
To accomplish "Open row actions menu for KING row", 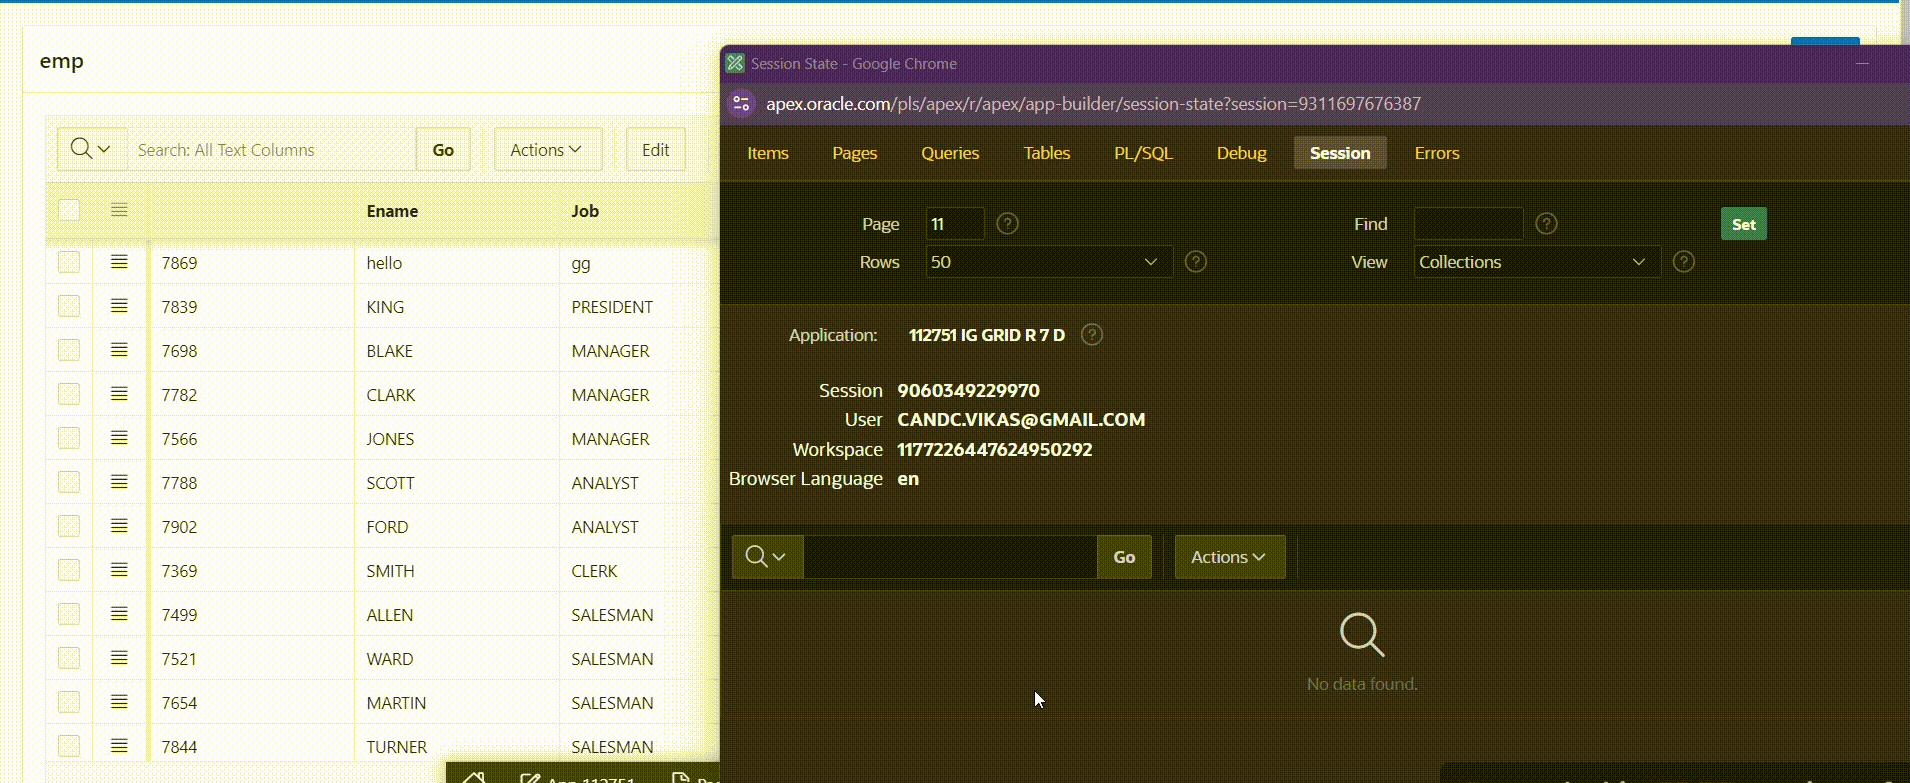I will tap(119, 306).
